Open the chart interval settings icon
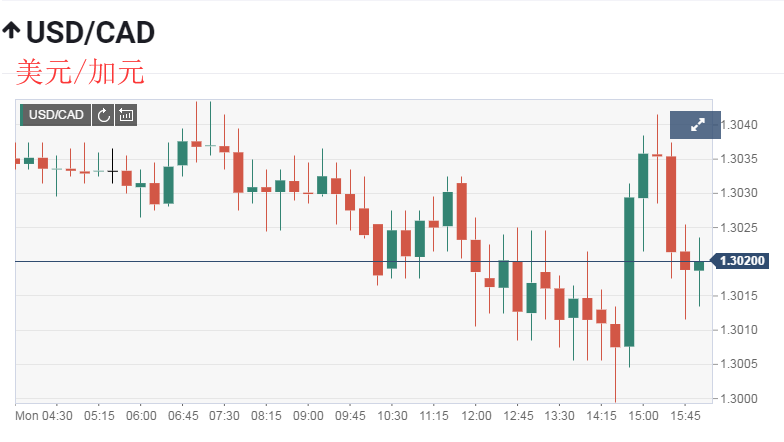Image resolution: width=784 pixels, height=442 pixels. 126,115
